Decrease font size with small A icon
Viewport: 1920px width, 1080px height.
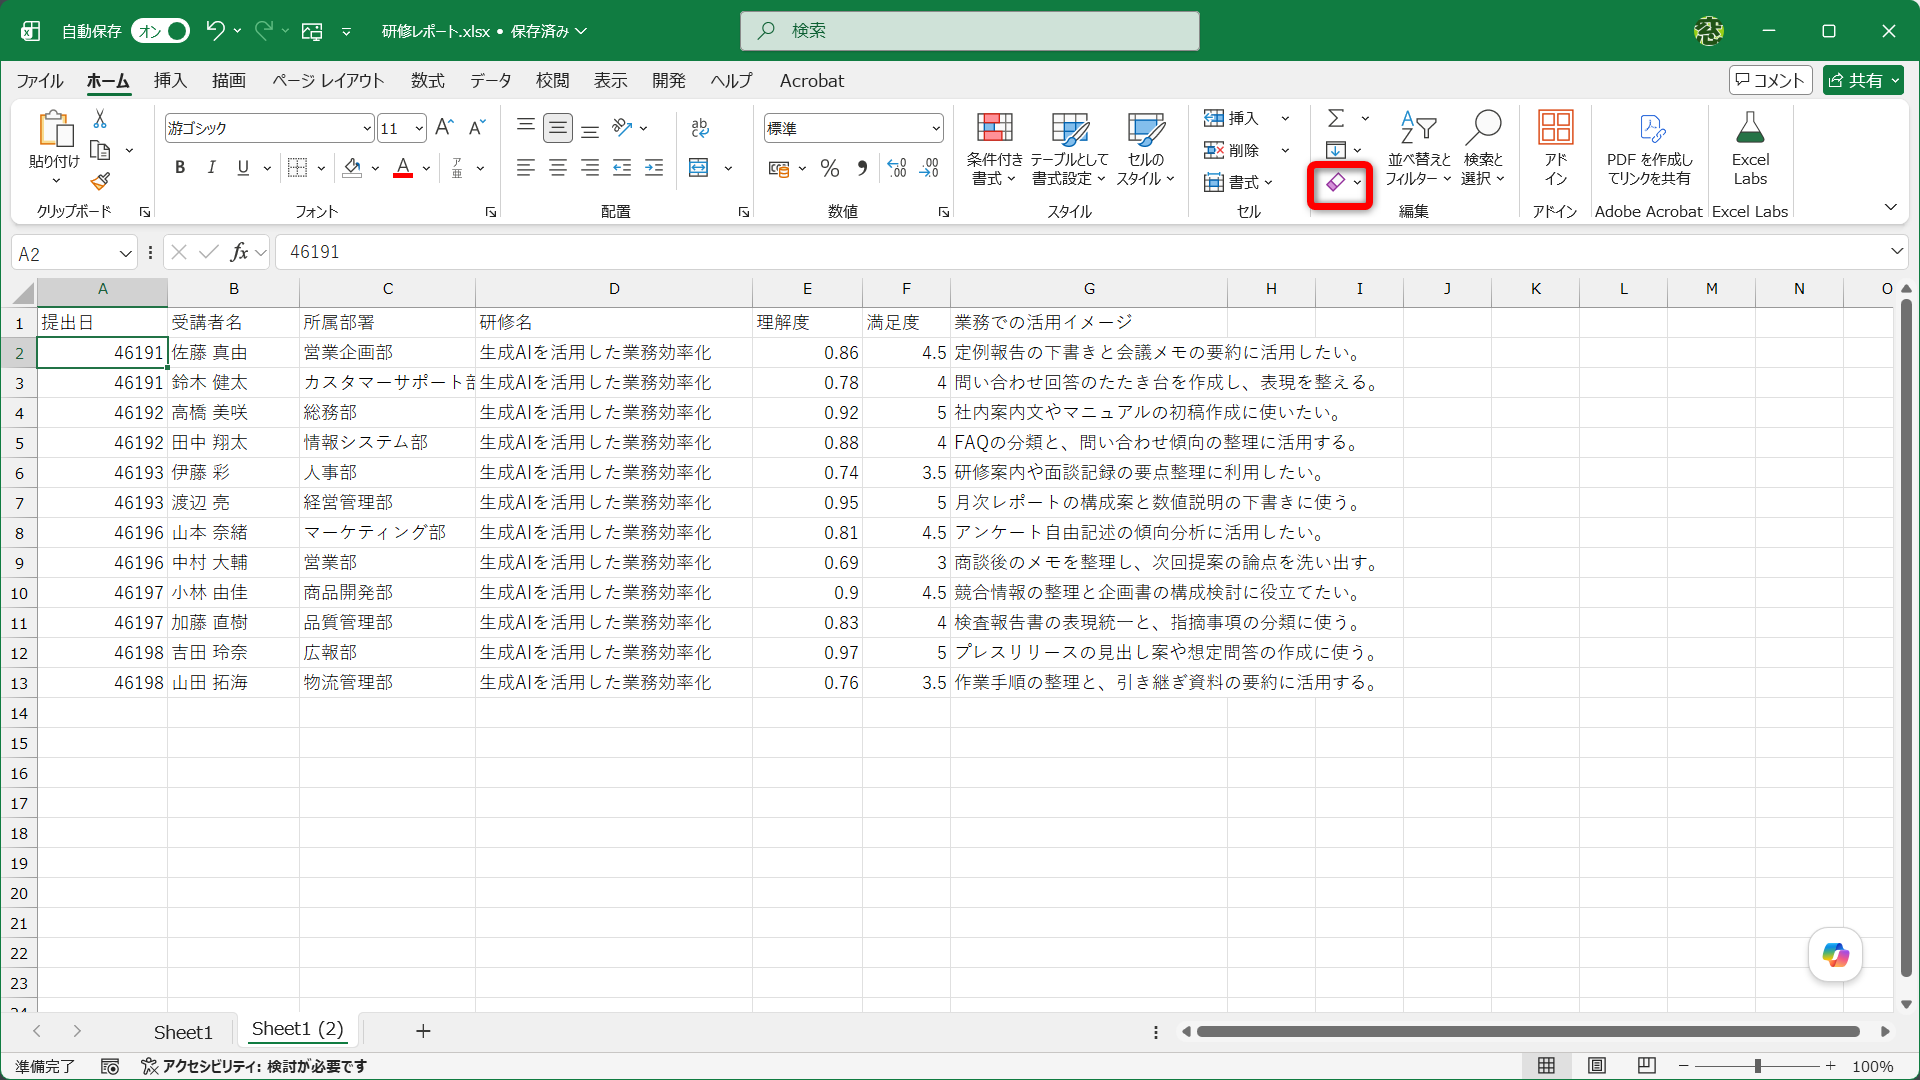coord(477,127)
